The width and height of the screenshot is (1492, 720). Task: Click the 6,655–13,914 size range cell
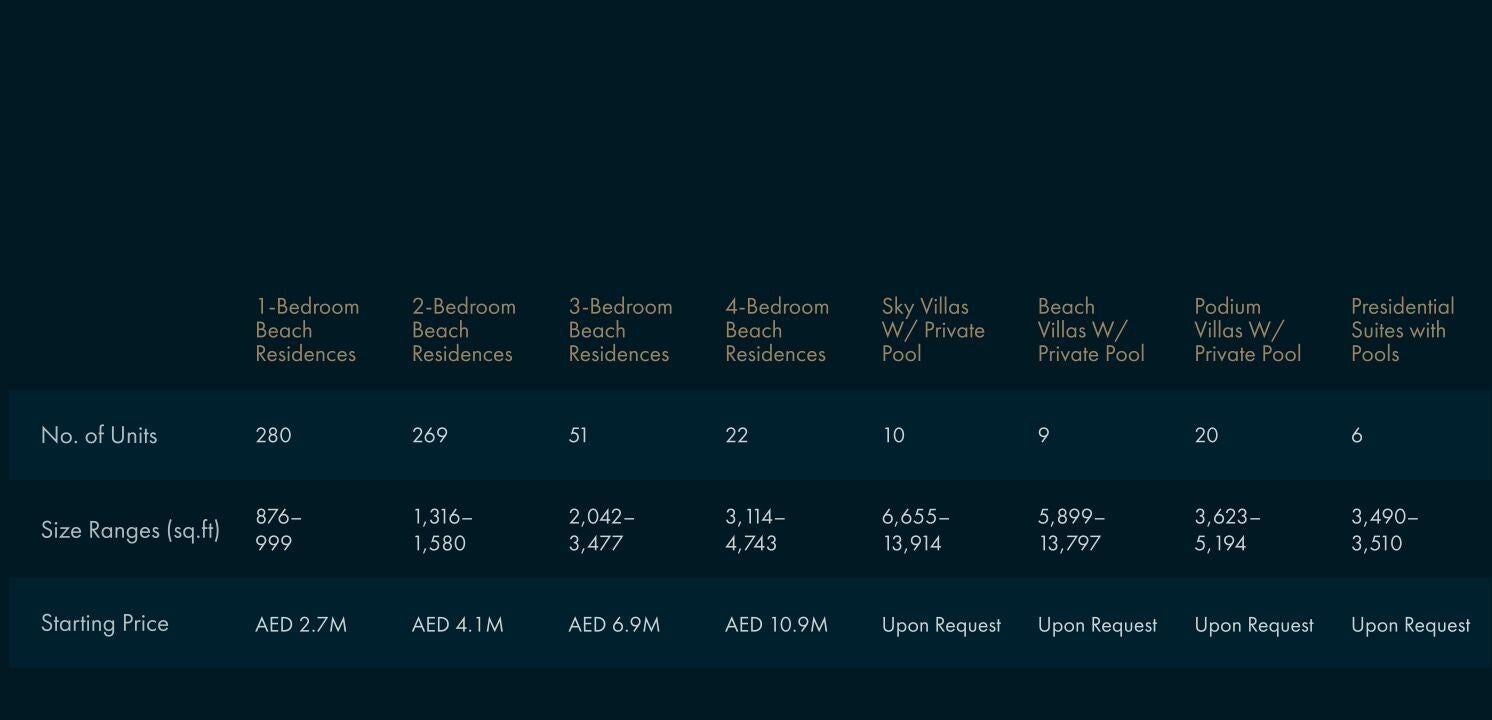[x=915, y=530]
